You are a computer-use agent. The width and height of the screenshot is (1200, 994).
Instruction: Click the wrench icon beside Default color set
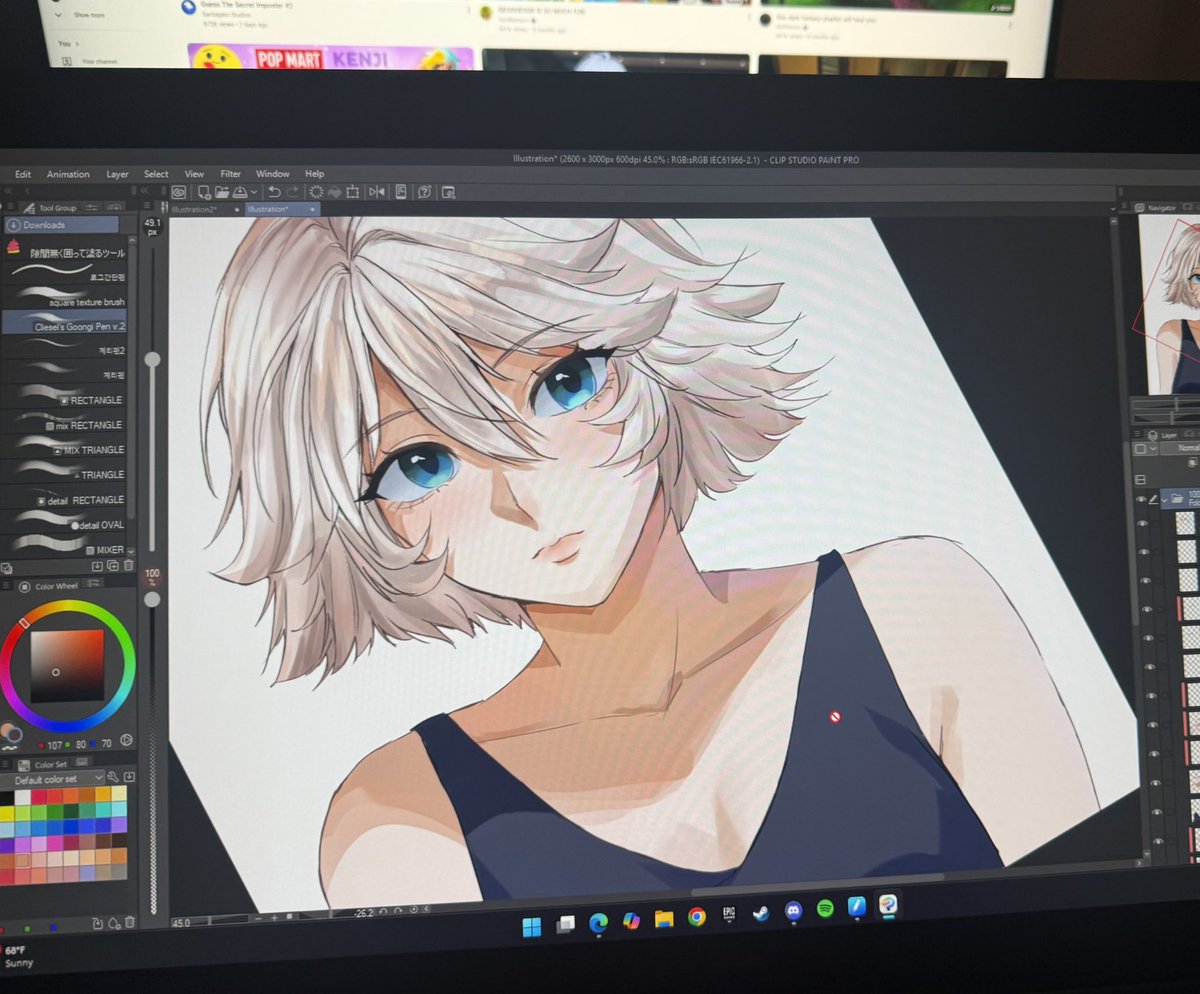coord(113,777)
